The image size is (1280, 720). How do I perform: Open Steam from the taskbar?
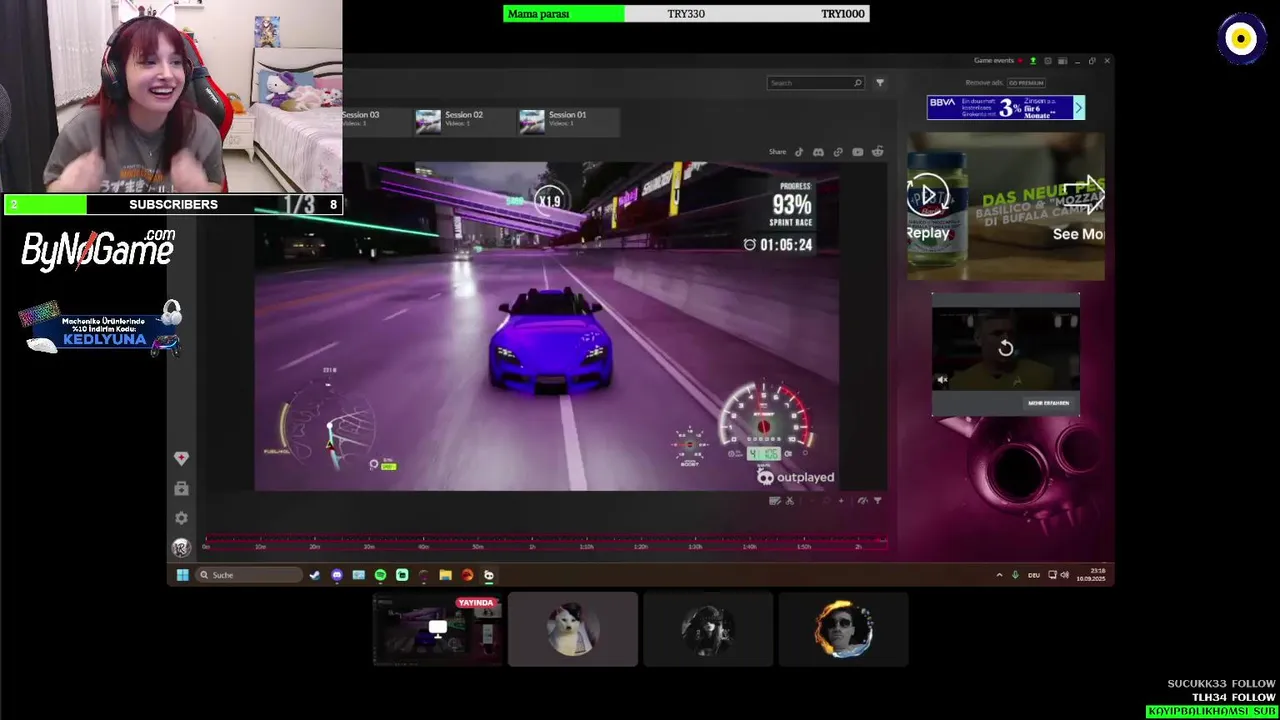315,575
